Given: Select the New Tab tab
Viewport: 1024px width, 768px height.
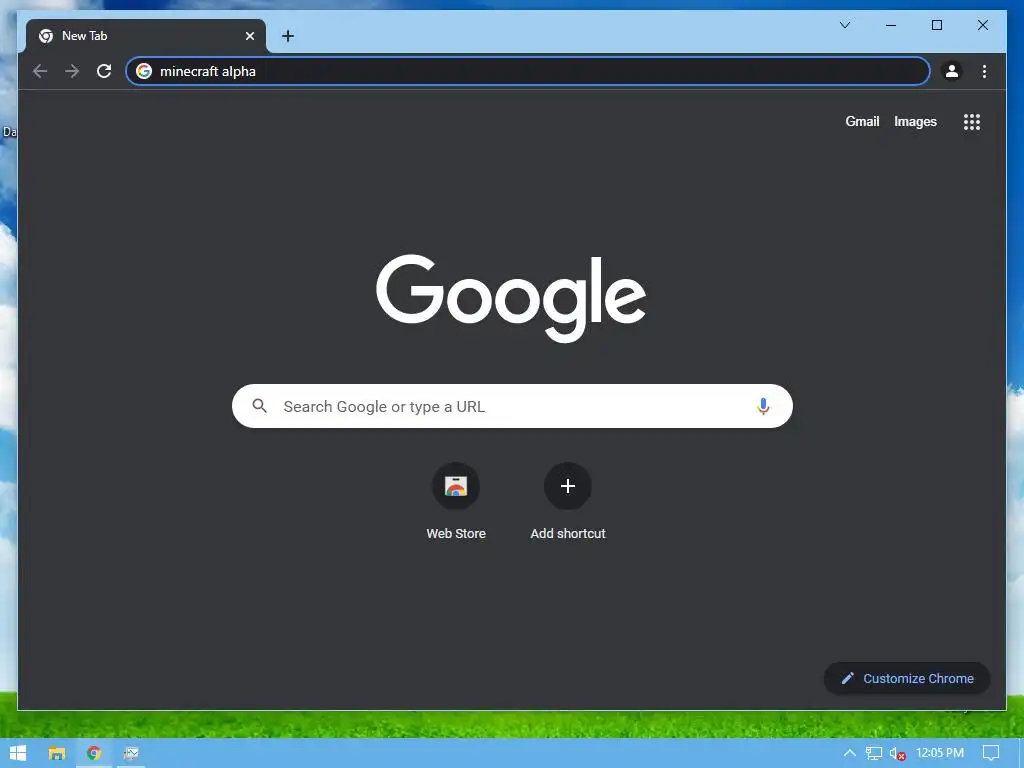Looking at the screenshot, I should tap(145, 36).
